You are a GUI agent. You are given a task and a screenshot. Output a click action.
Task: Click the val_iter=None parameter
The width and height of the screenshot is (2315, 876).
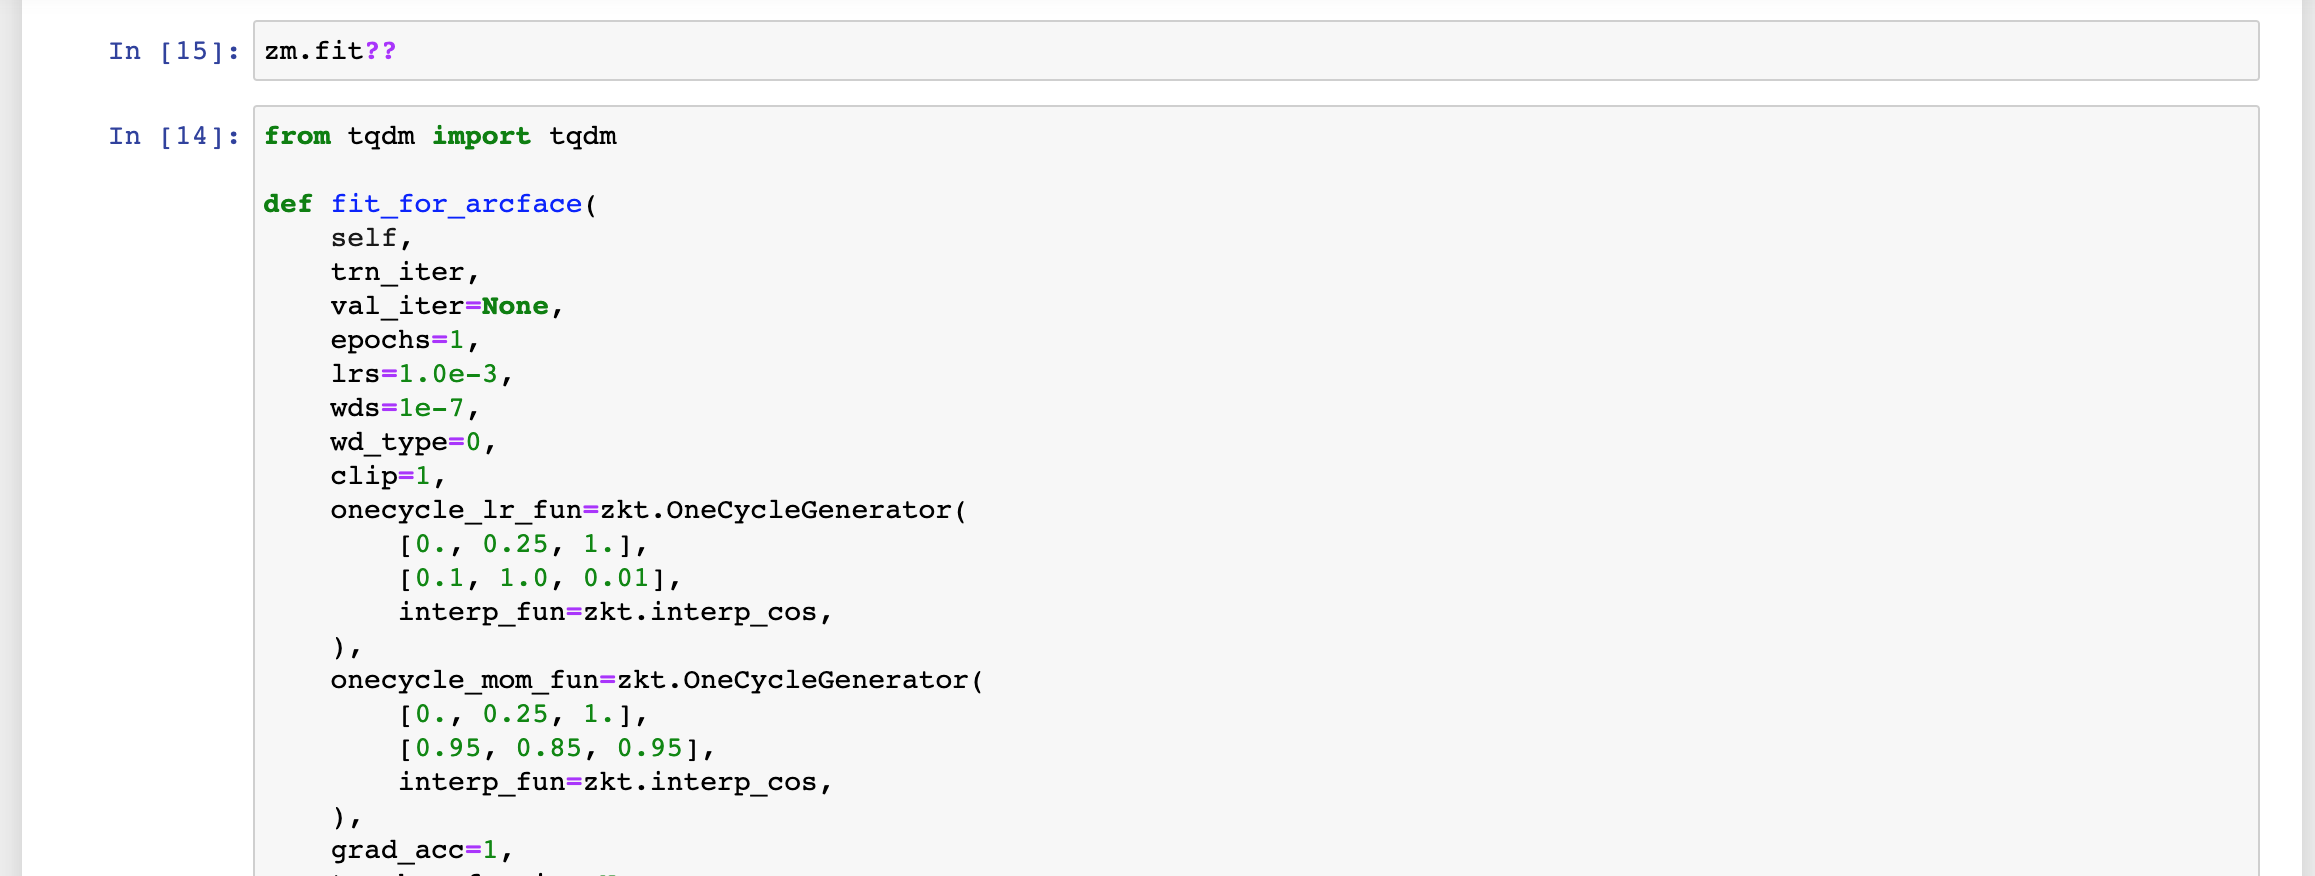click(440, 306)
